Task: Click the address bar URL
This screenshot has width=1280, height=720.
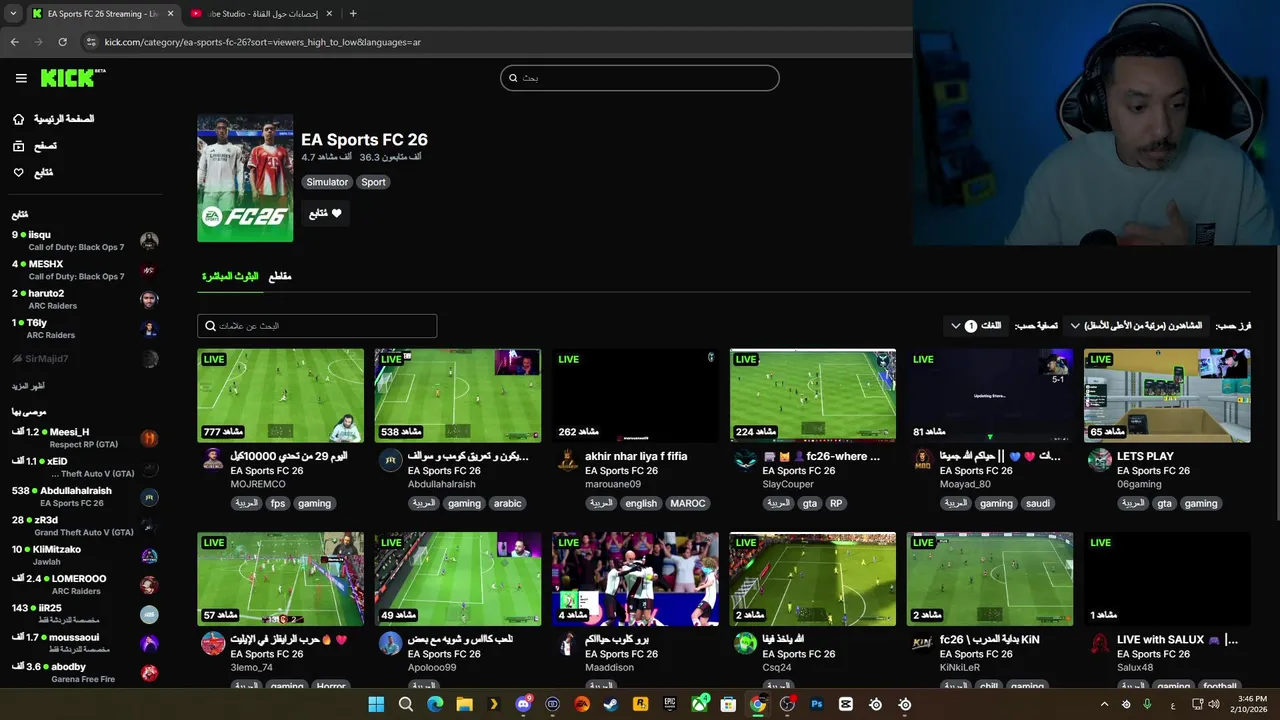Action: pyautogui.click(x=262, y=42)
